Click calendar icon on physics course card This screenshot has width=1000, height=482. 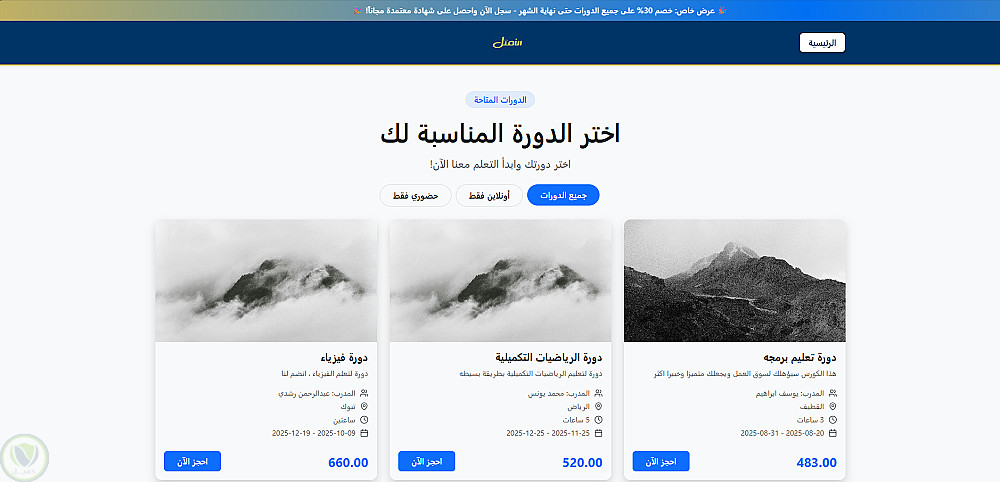pyautogui.click(x=364, y=434)
